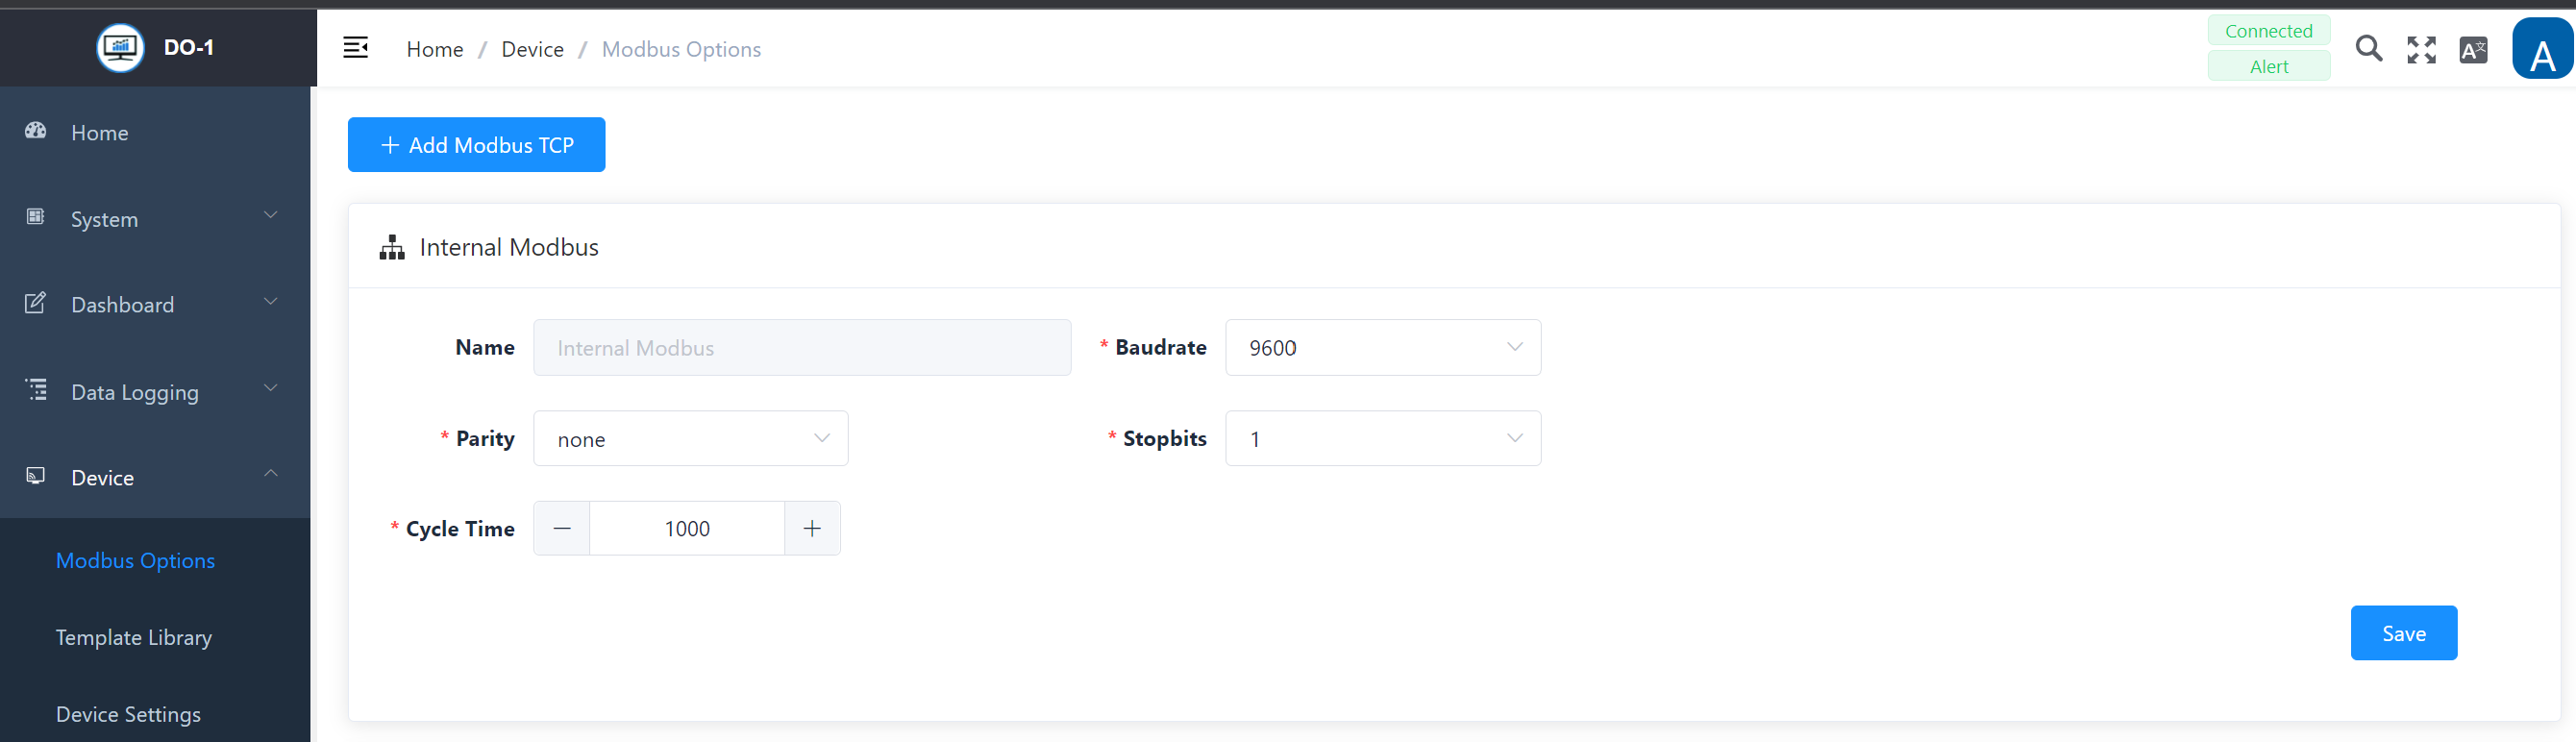Click the user avatar icon
The height and width of the screenshot is (742, 2576).
2541,50
